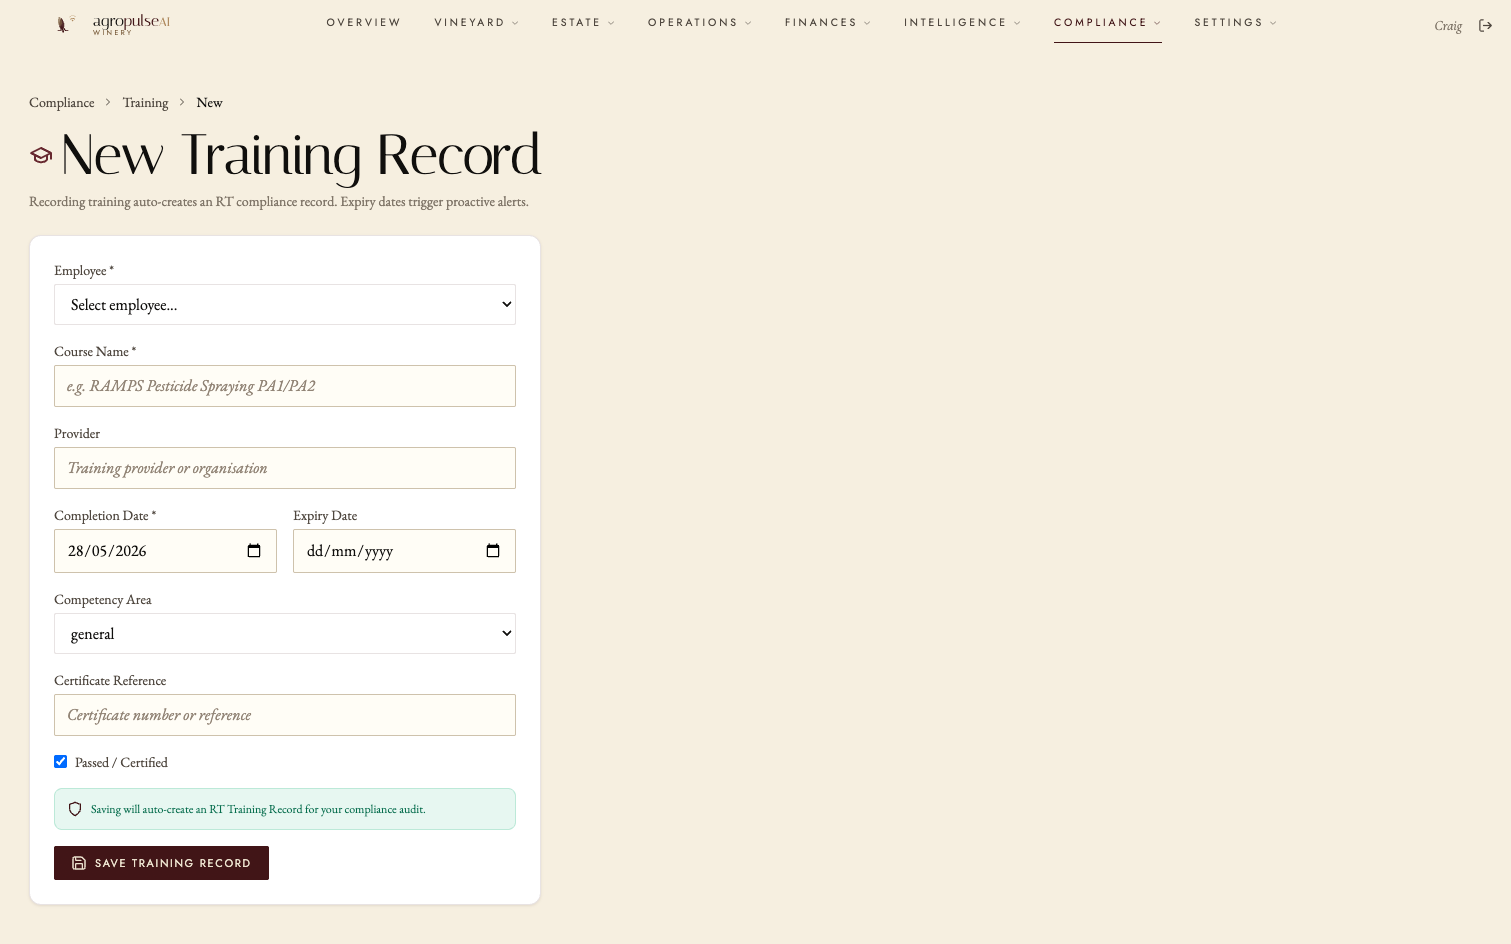Expand the Finances navigation menu
Viewport: 1511px width, 944px height.
click(827, 23)
